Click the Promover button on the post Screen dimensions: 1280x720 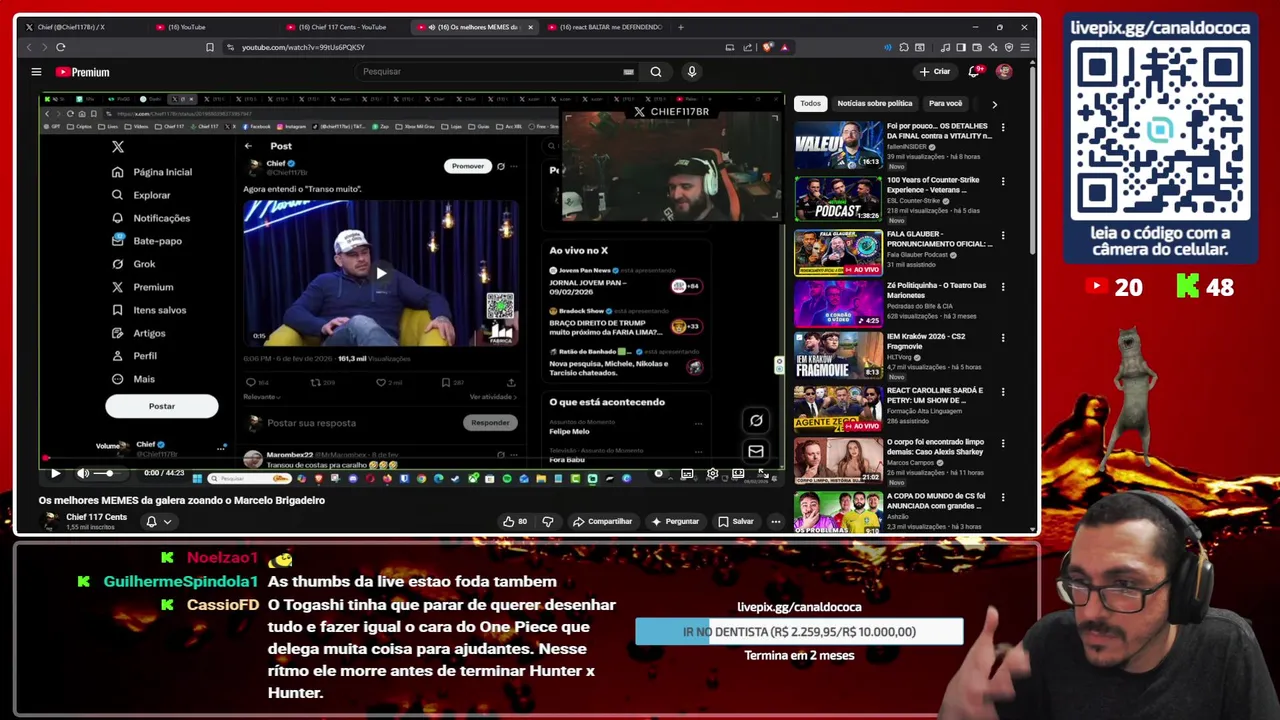[x=467, y=166]
